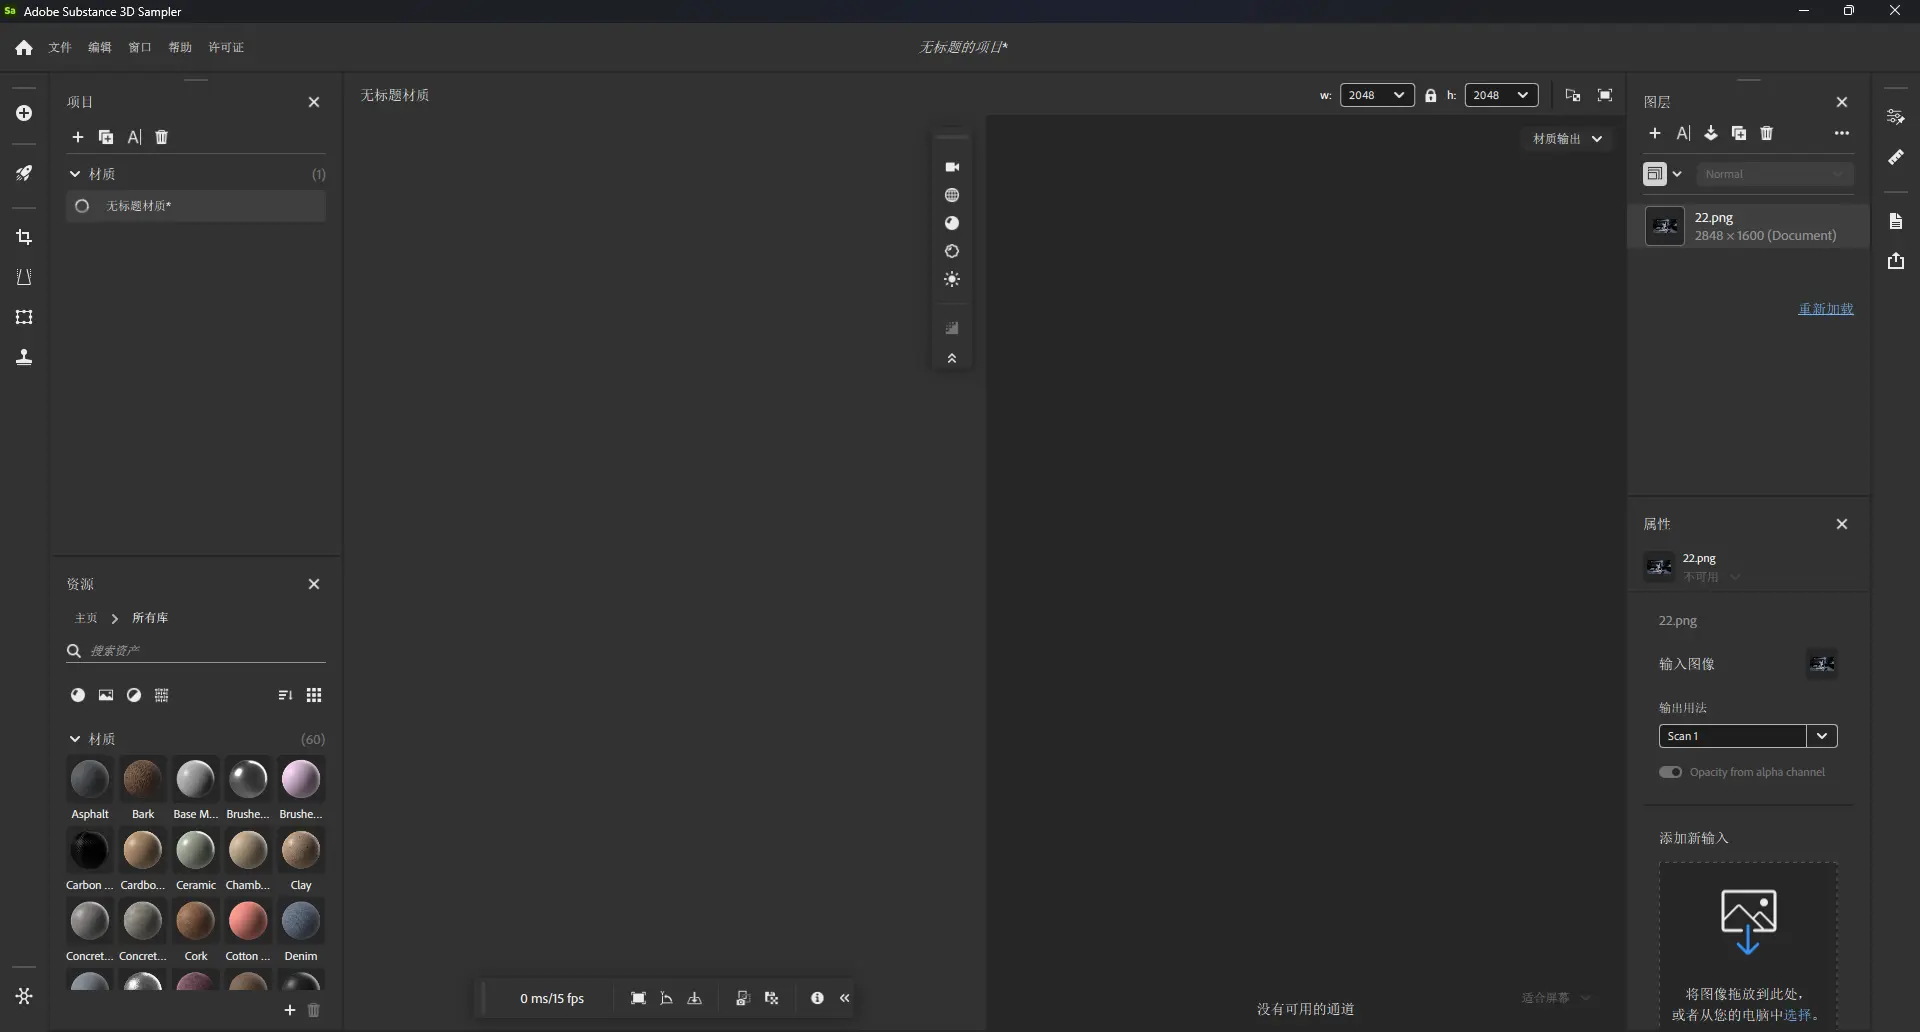Open layers panel more options menu
This screenshot has width=1920, height=1032.
click(1842, 133)
